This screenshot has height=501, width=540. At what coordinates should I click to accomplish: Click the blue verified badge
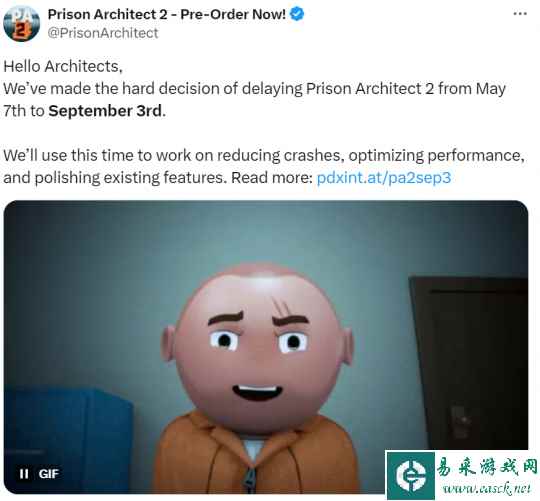297,14
